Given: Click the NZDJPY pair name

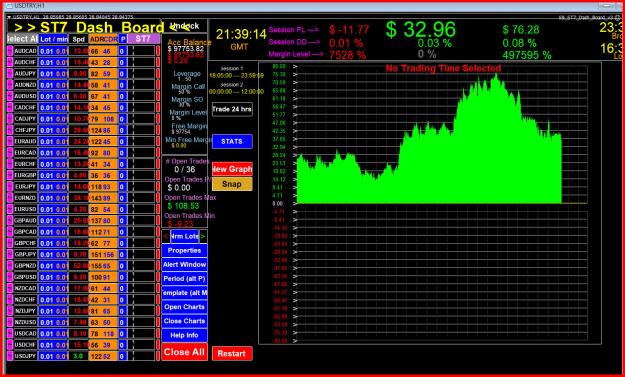Looking at the screenshot, I should click(x=25, y=311).
